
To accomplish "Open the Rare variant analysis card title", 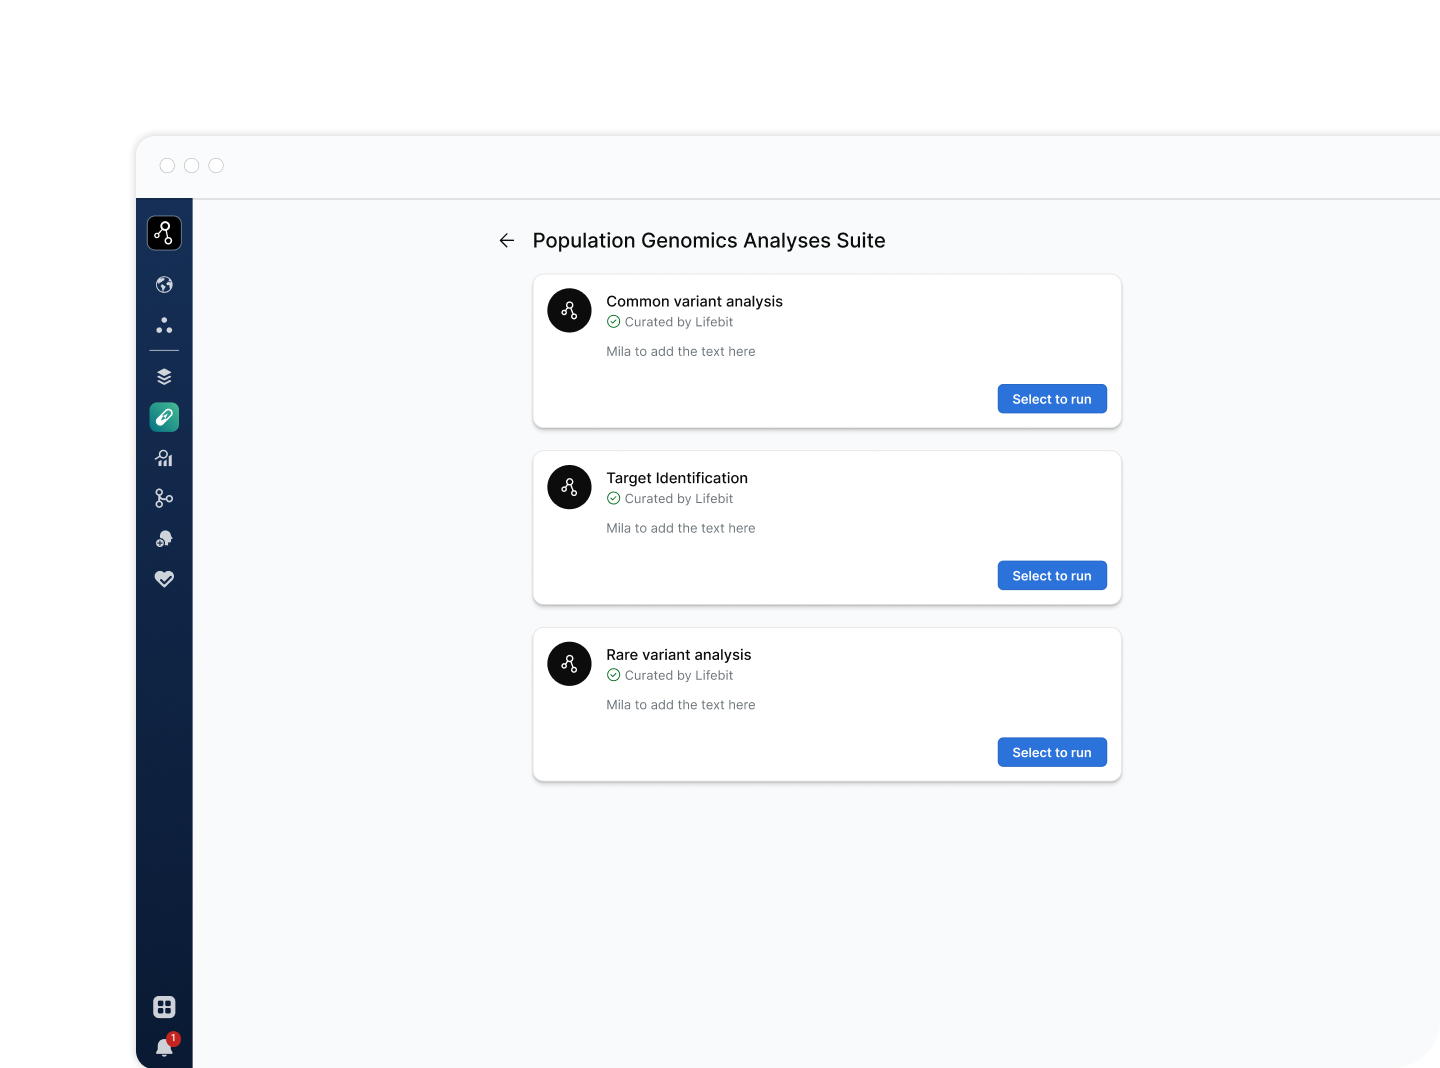I will pyautogui.click(x=678, y=655).
